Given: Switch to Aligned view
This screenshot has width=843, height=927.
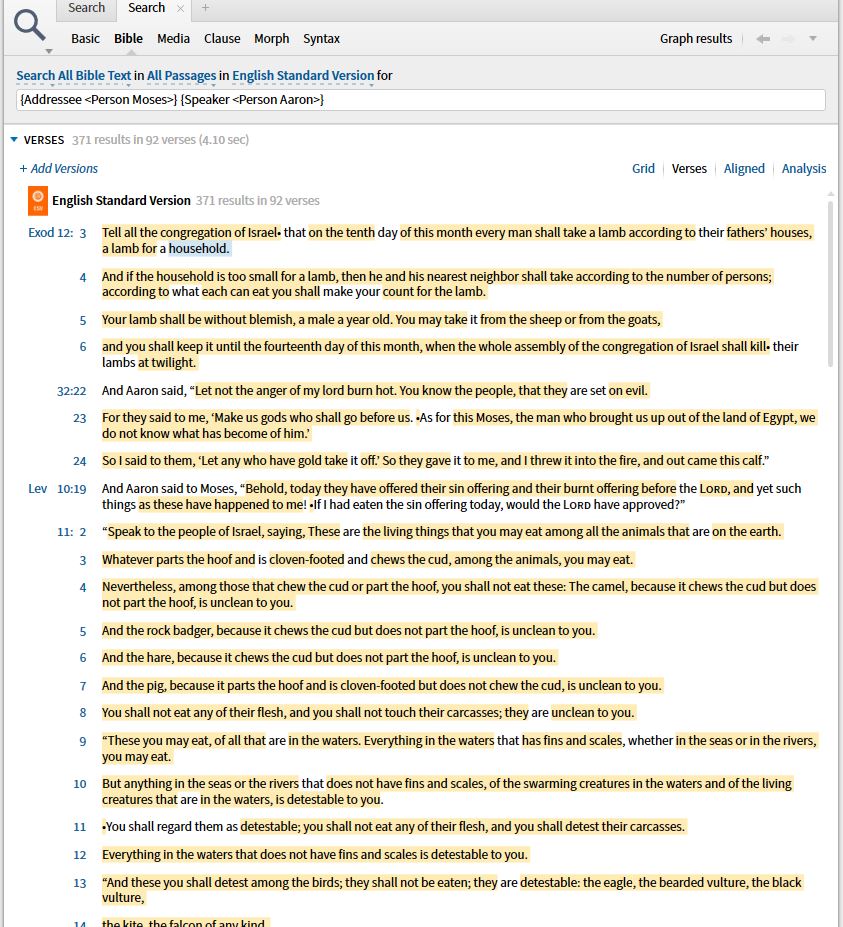Looking at the screenshot, I should (744, 168).
